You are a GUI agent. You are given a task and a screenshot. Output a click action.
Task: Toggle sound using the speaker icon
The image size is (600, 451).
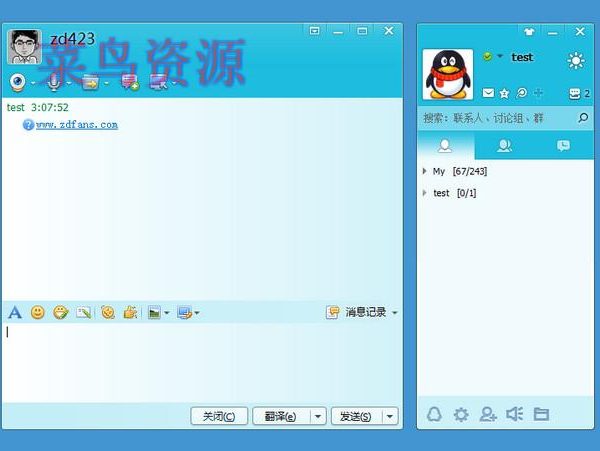coord(515,414)
